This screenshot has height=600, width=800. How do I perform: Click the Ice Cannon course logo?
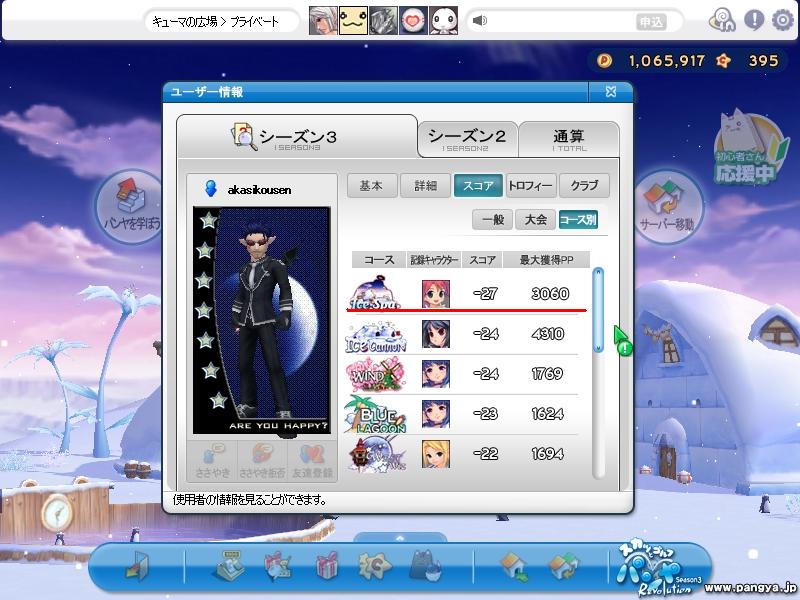[377, 337]
